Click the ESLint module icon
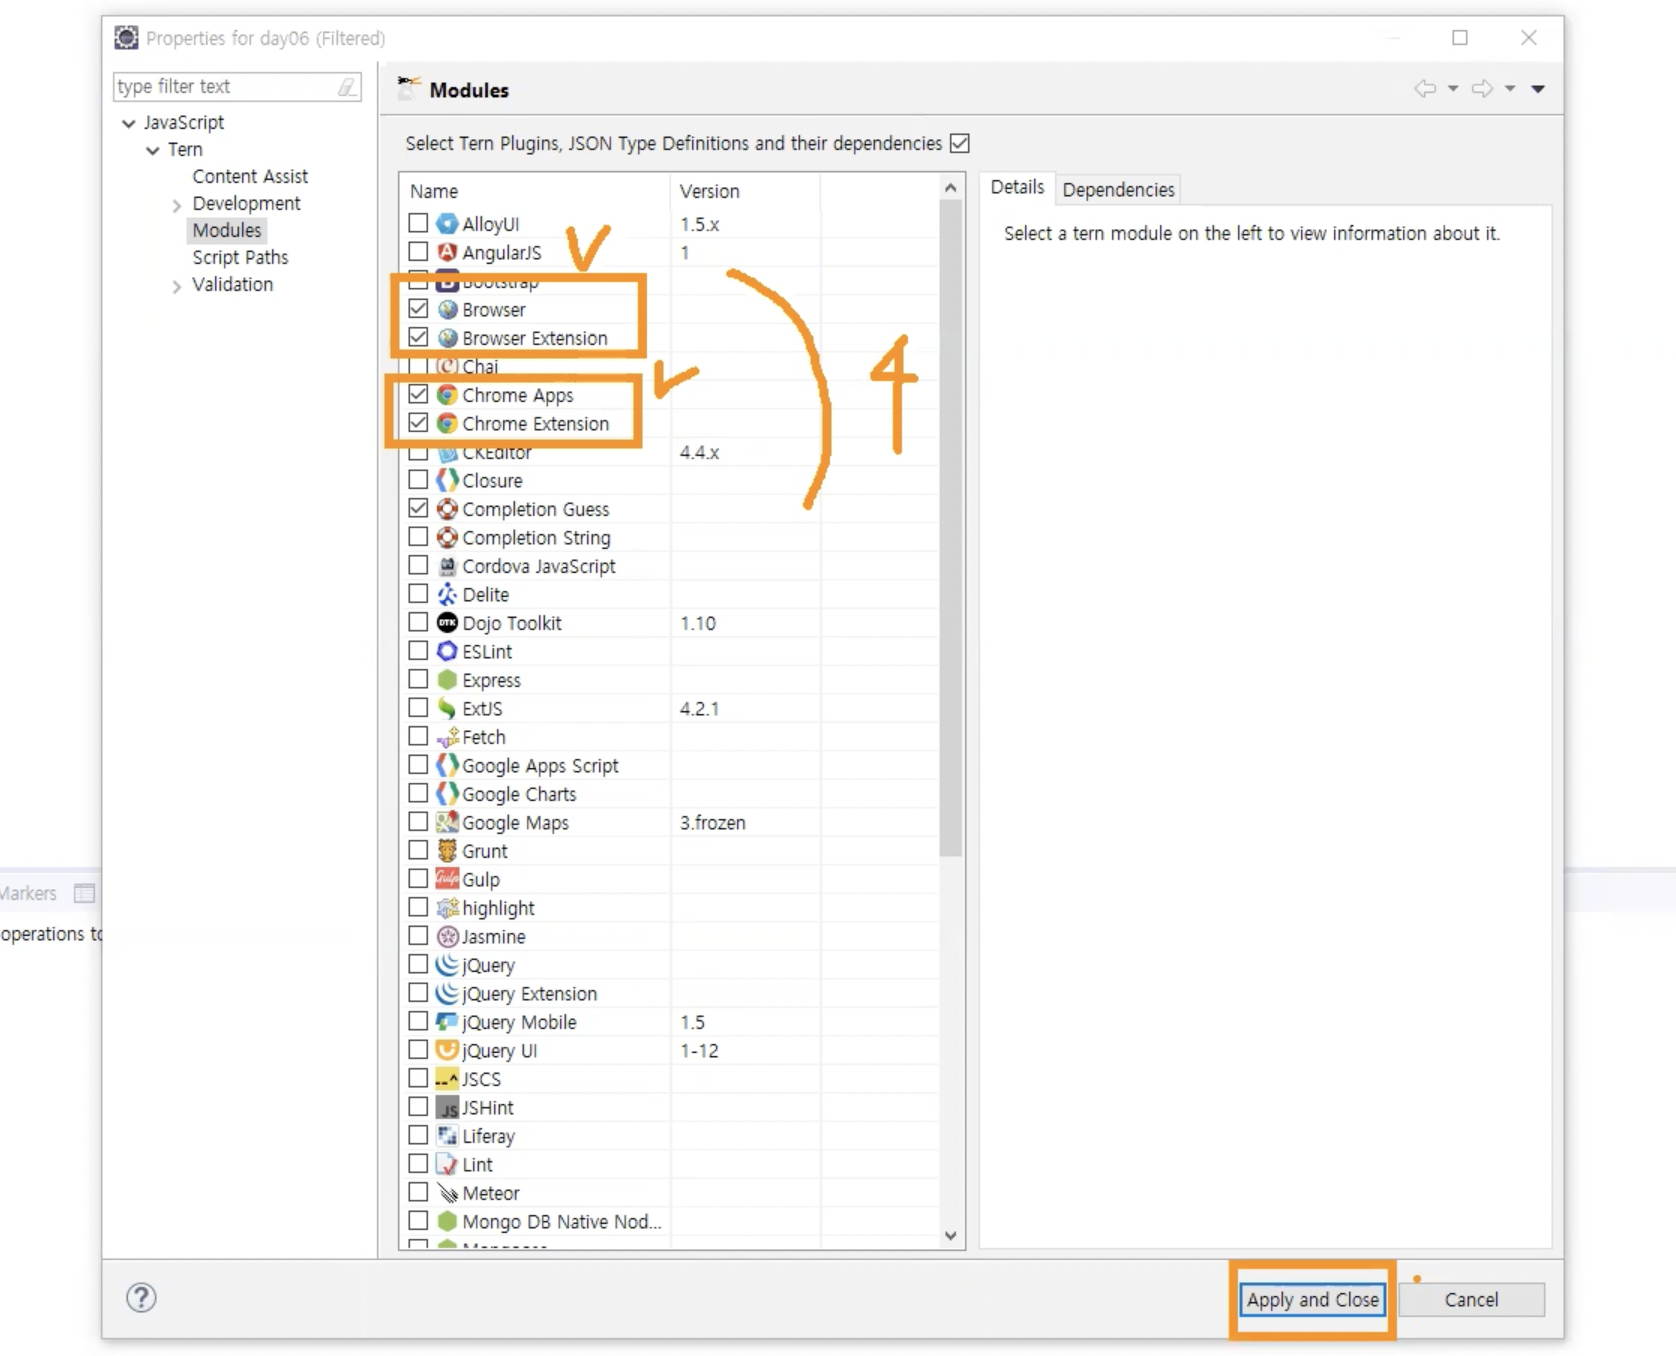The image size is (1676, 1356). [447, 651]
